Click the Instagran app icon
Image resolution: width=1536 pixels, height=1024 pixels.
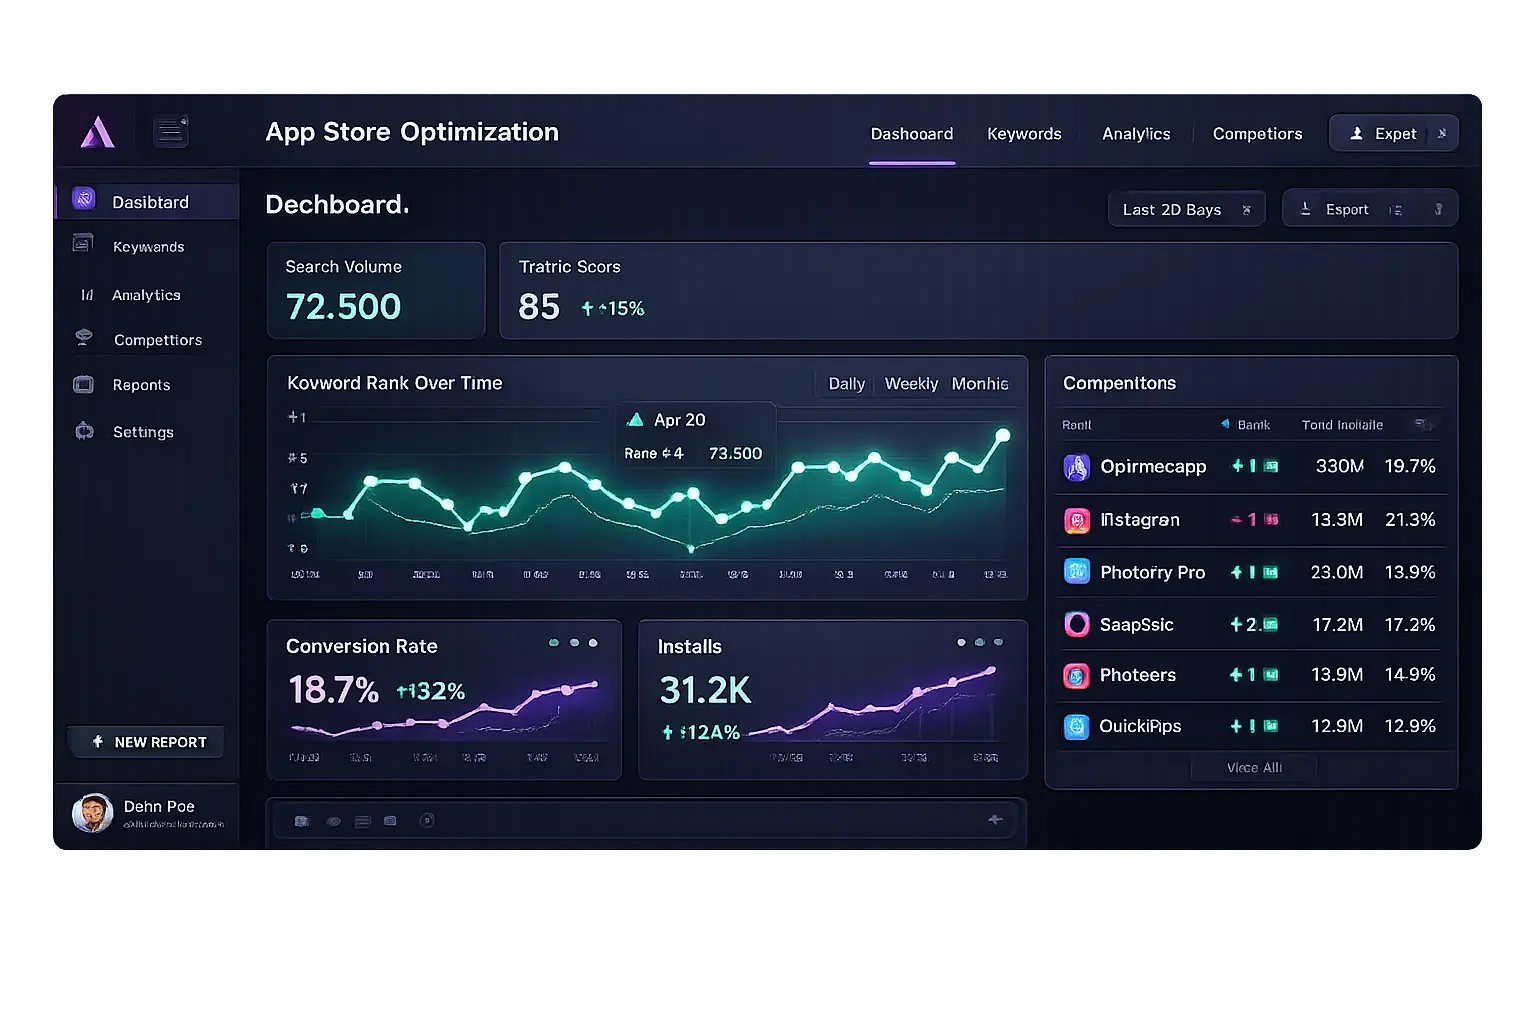1077,520
